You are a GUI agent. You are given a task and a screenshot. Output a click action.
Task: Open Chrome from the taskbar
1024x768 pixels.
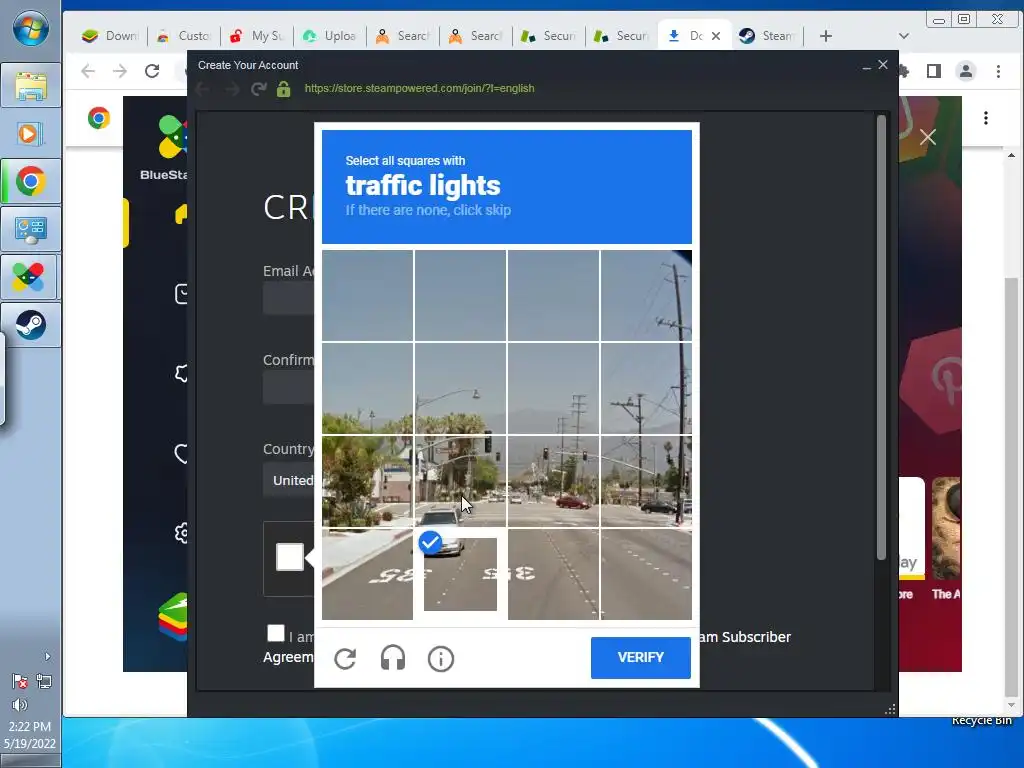pos(31,182)
